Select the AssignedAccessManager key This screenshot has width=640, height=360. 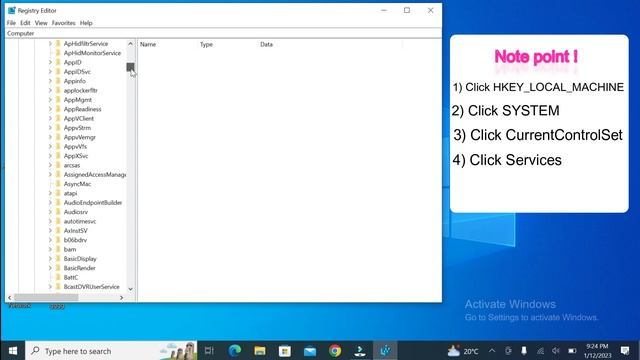coord(95,174)
